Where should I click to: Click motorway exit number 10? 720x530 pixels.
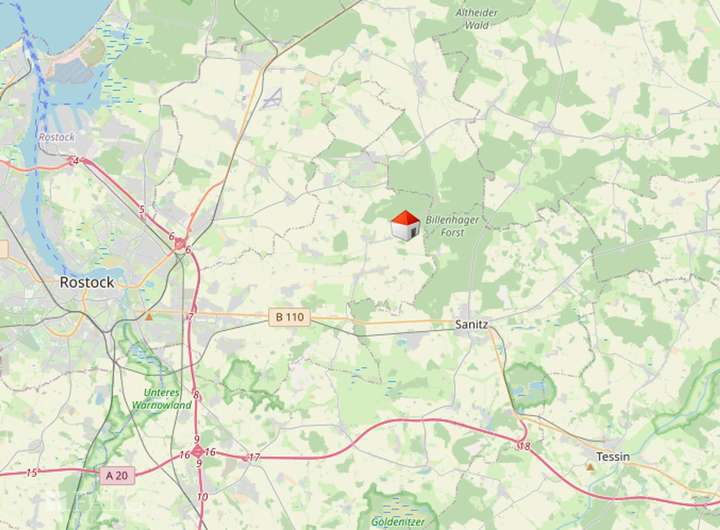pos(202,496)
